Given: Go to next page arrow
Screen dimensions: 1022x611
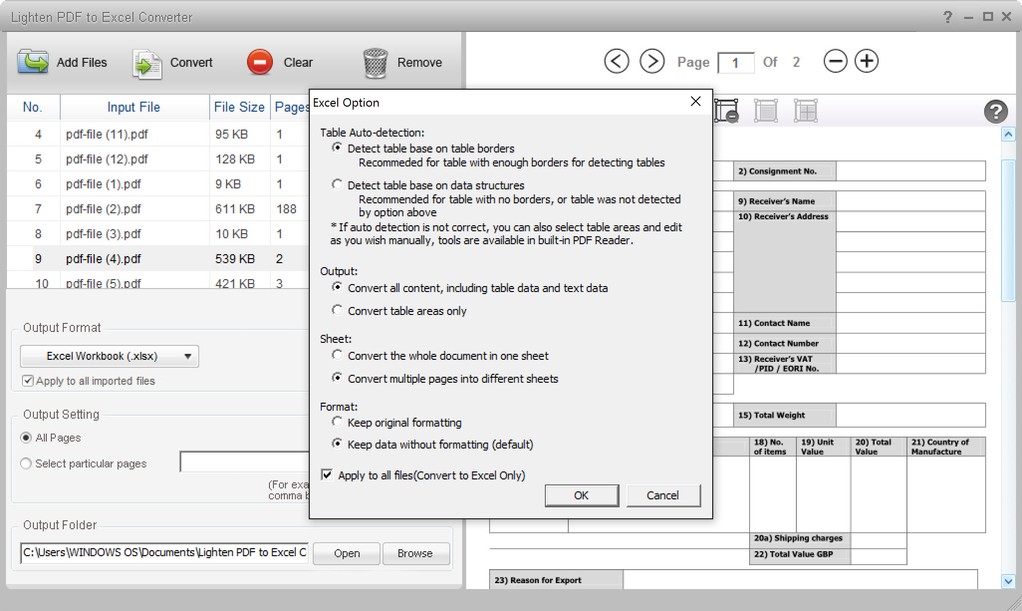Looking at the screenshot, I should 652,61.
